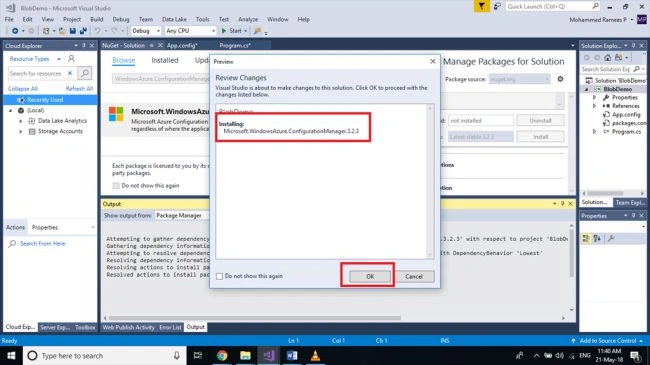Click the Search From Here link
This screenshot has width=650, height=365.
pyautogui.click(x=43, y=243)
